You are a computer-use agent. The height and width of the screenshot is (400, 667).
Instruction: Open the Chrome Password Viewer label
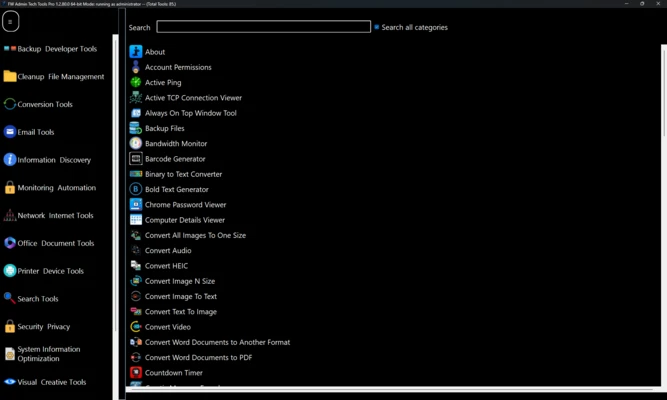click(x=185, y=205)
